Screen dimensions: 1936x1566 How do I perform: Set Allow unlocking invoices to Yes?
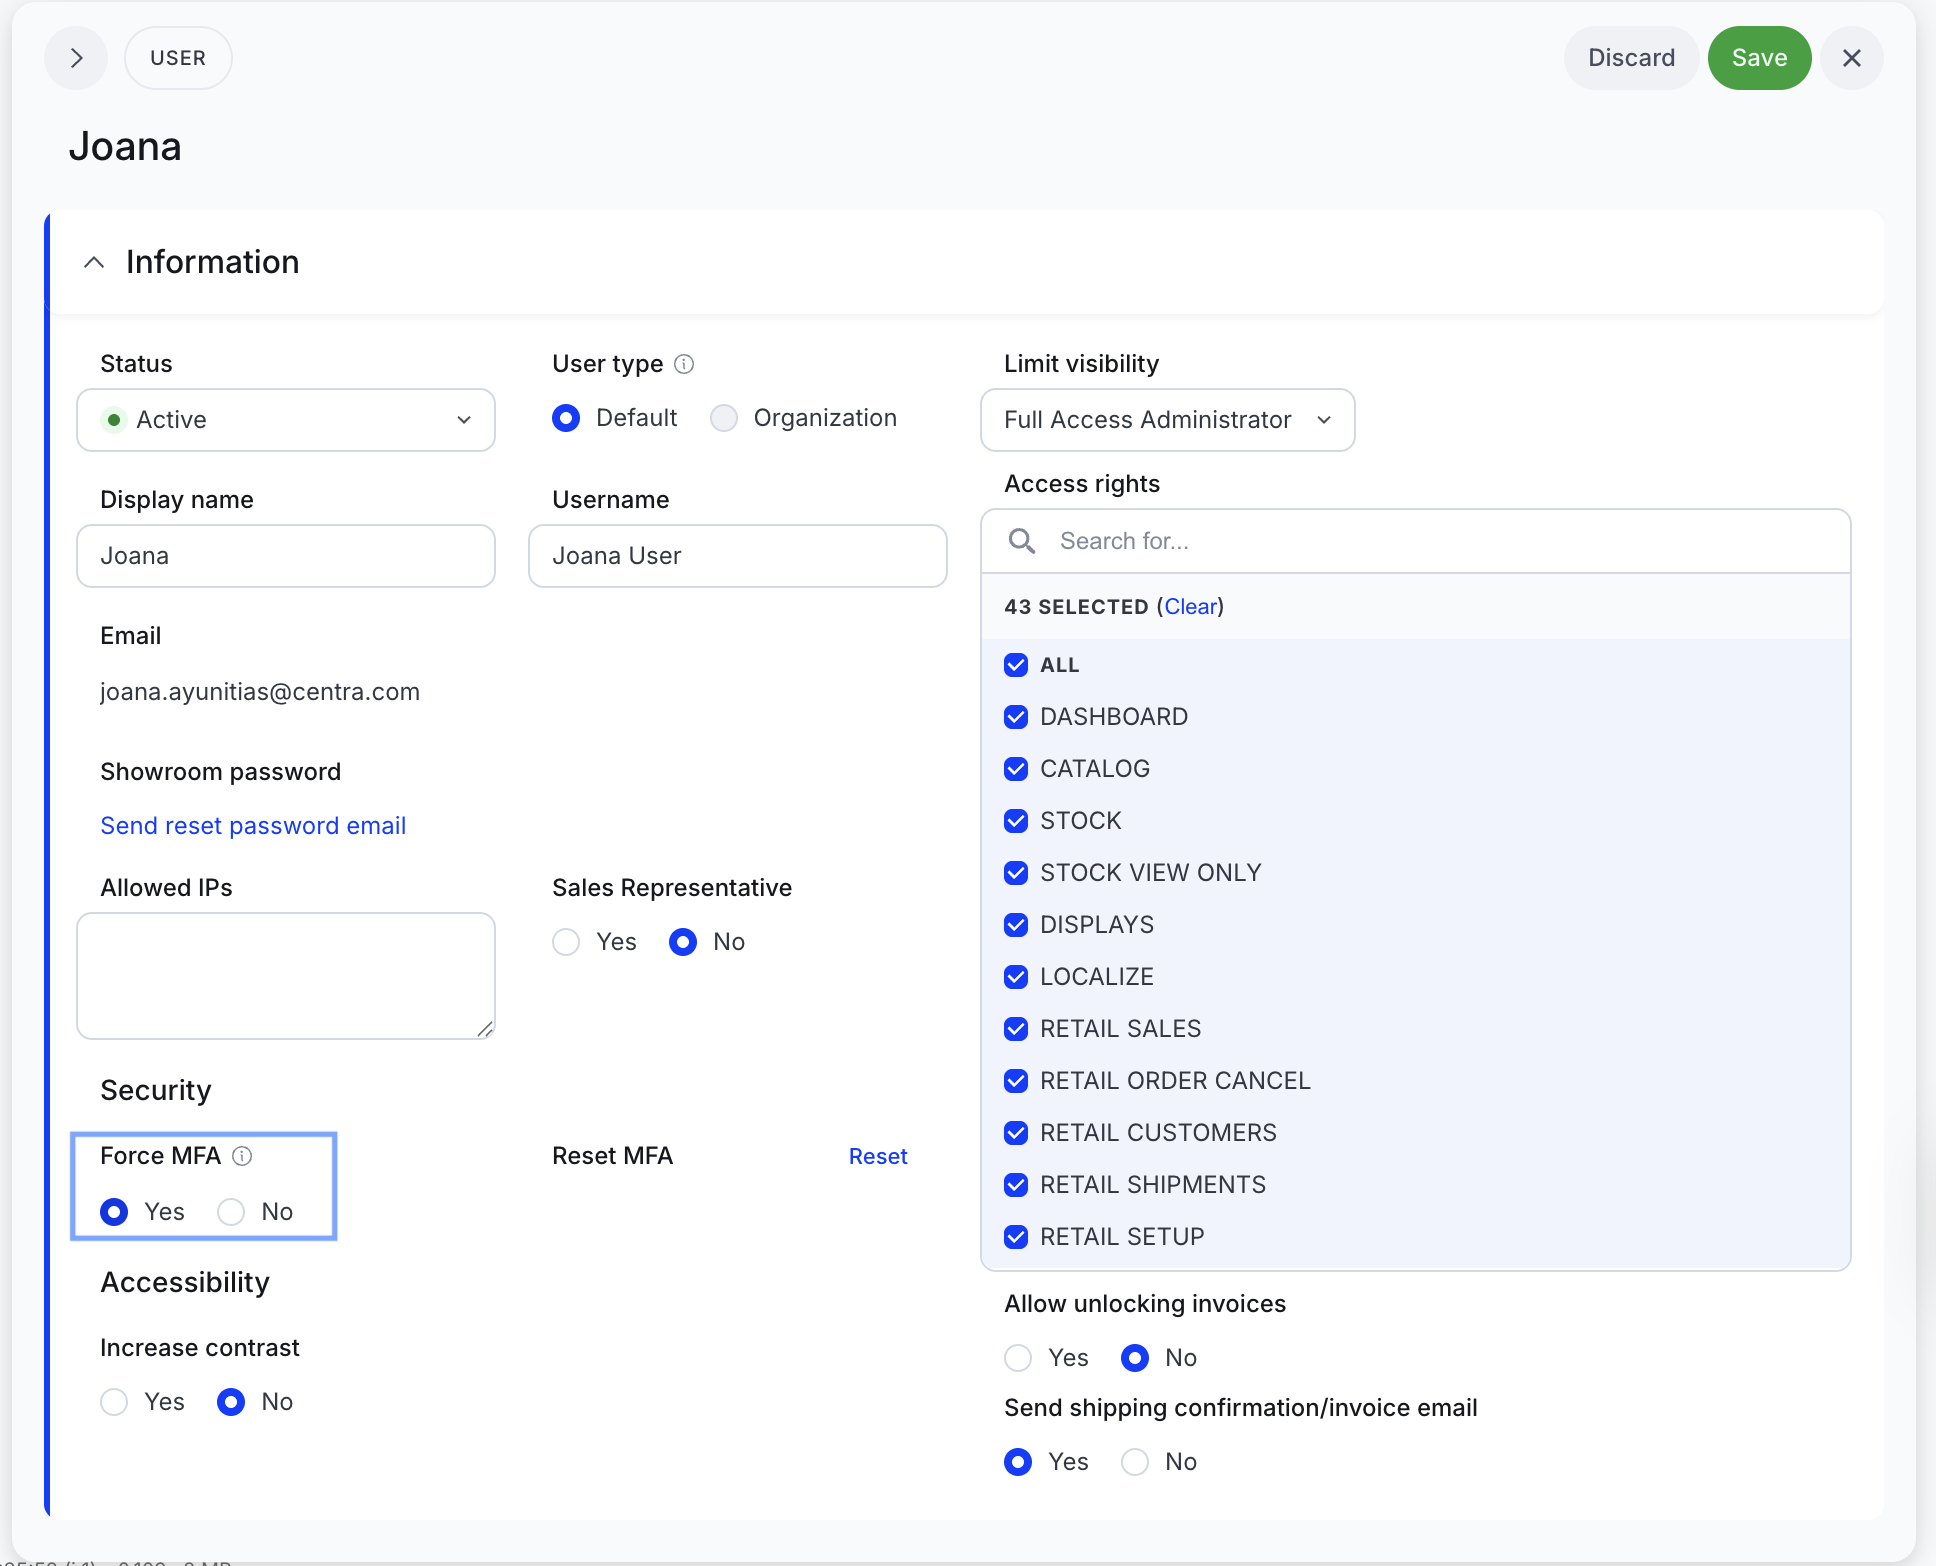point(1018,1358)
